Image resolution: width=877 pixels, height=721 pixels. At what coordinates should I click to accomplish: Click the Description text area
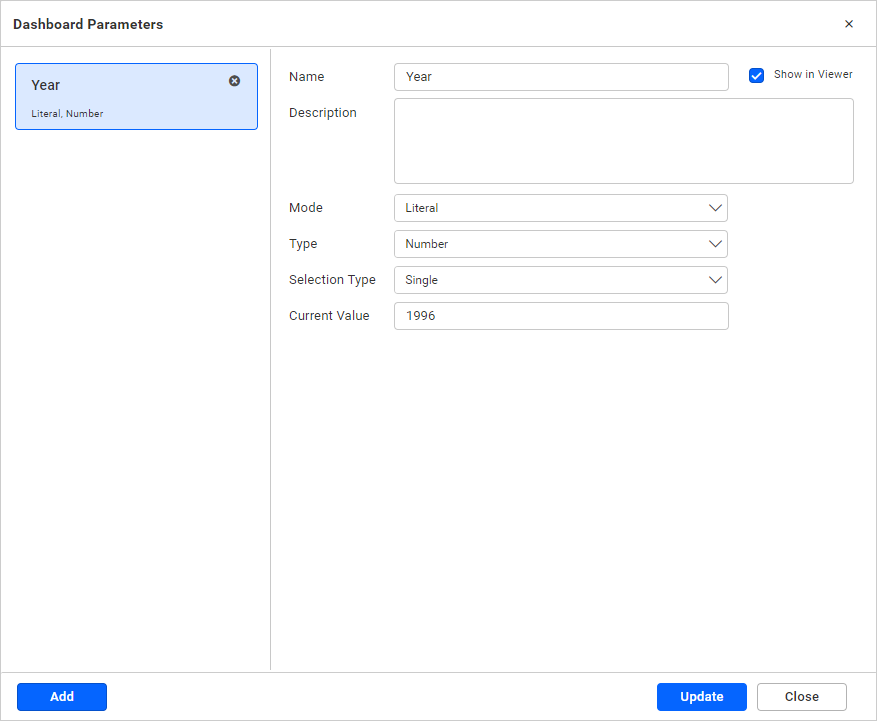coord(623,140)
